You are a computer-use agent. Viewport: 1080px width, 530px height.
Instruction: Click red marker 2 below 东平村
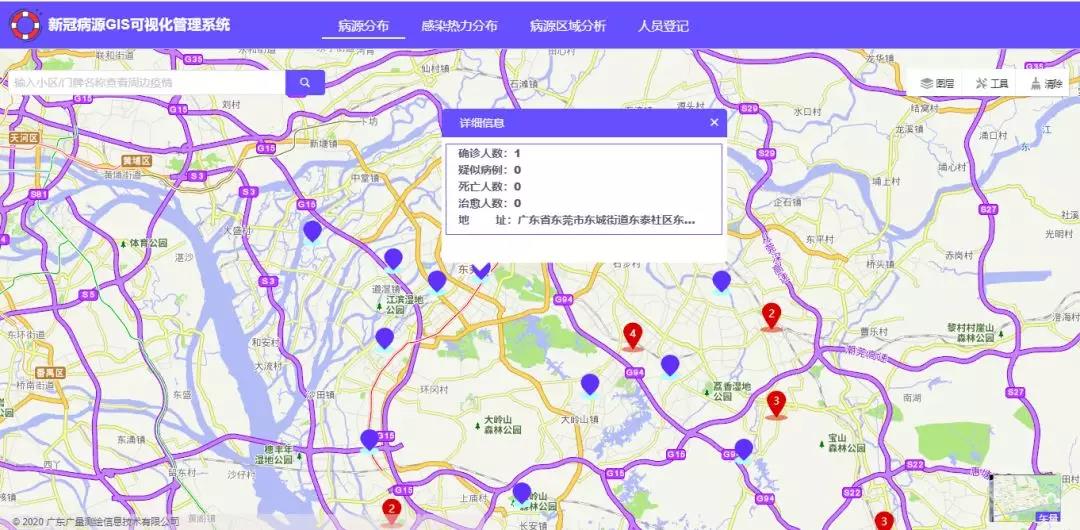[771, 315]
